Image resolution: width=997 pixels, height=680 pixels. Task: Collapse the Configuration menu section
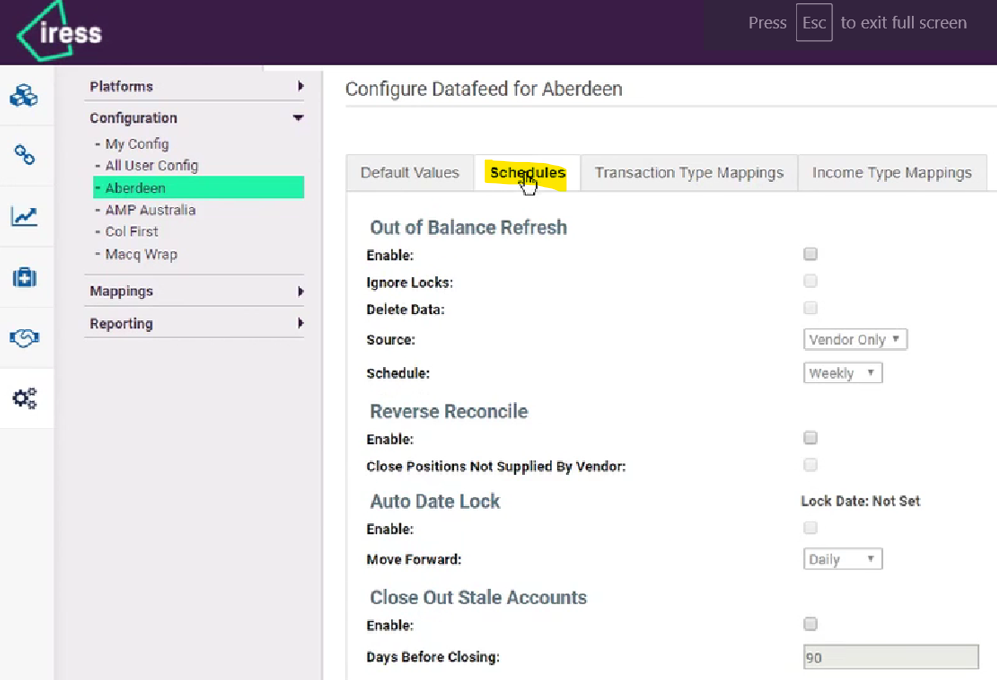195,118
